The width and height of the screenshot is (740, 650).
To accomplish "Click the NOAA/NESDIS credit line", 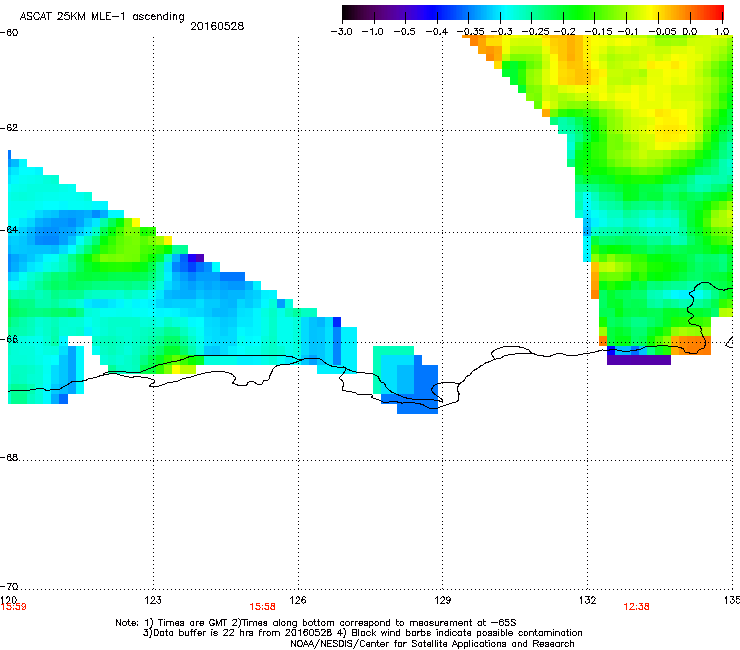I will pos(432,644).
